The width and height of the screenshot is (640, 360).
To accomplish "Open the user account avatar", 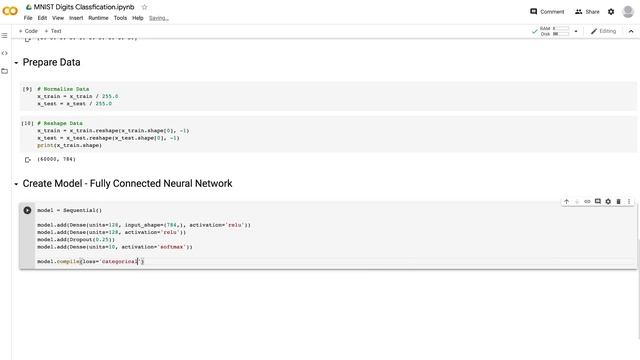I will pos(628,11).
